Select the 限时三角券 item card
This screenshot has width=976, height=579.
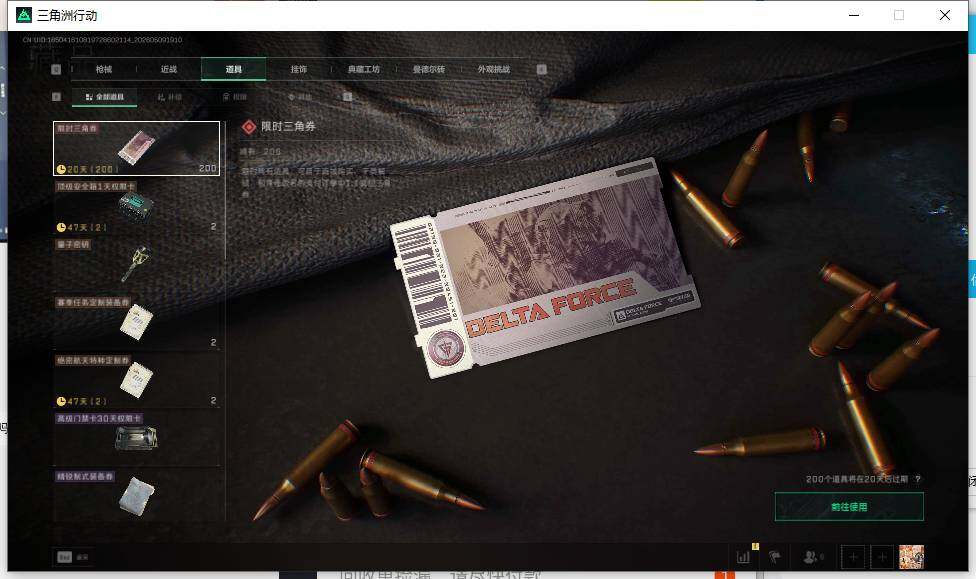tap(136, 148)
